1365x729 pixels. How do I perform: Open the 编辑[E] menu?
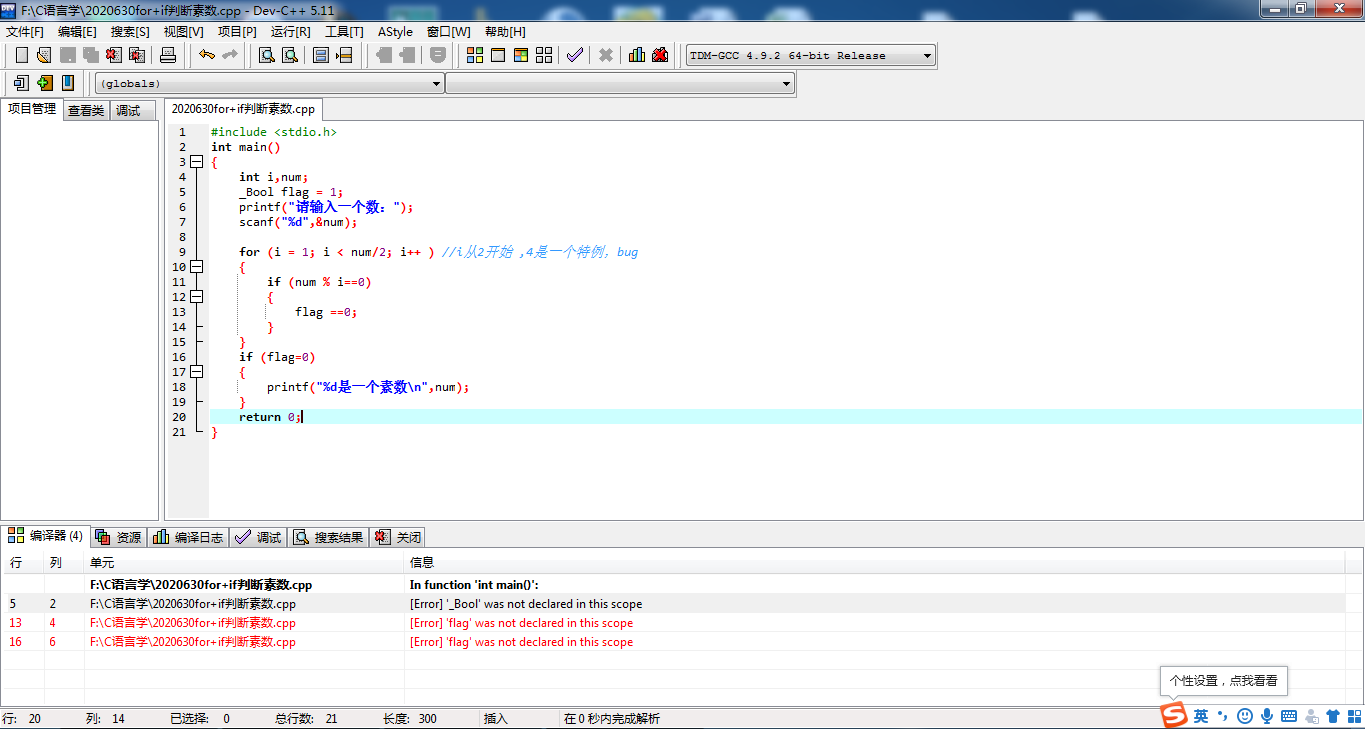(77, 32)
